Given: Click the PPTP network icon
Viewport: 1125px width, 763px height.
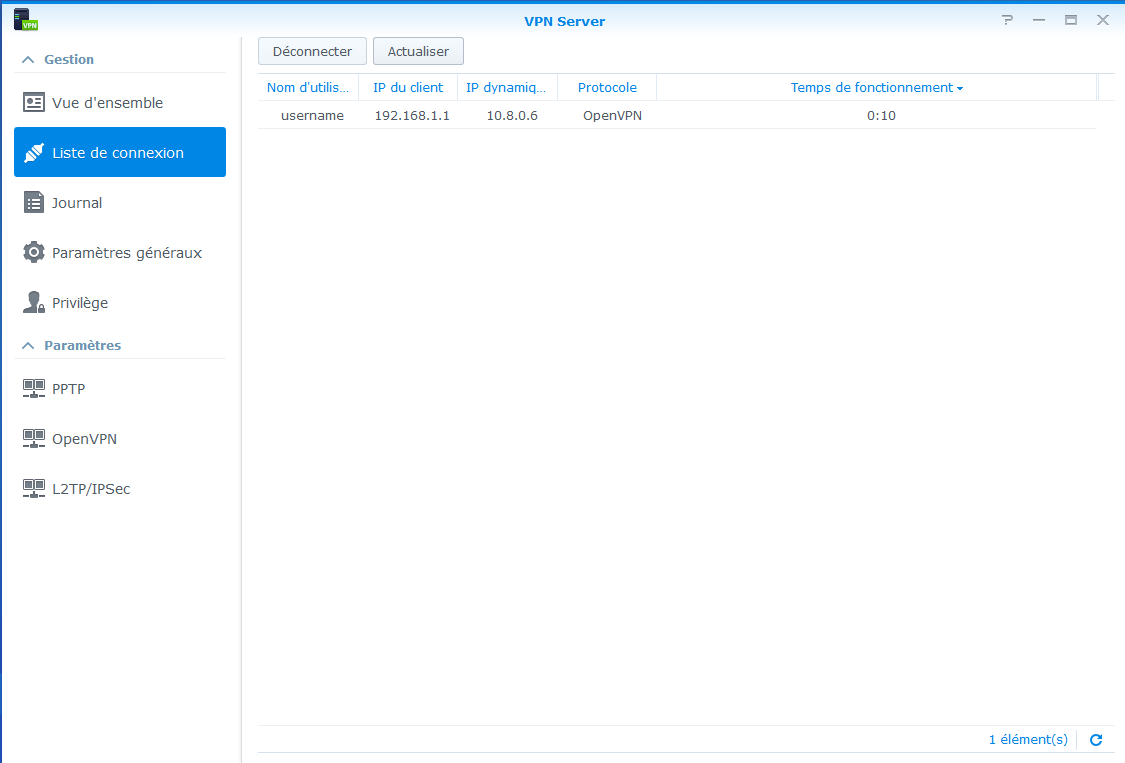Looking at the screenshot, I should coord(34,389).
